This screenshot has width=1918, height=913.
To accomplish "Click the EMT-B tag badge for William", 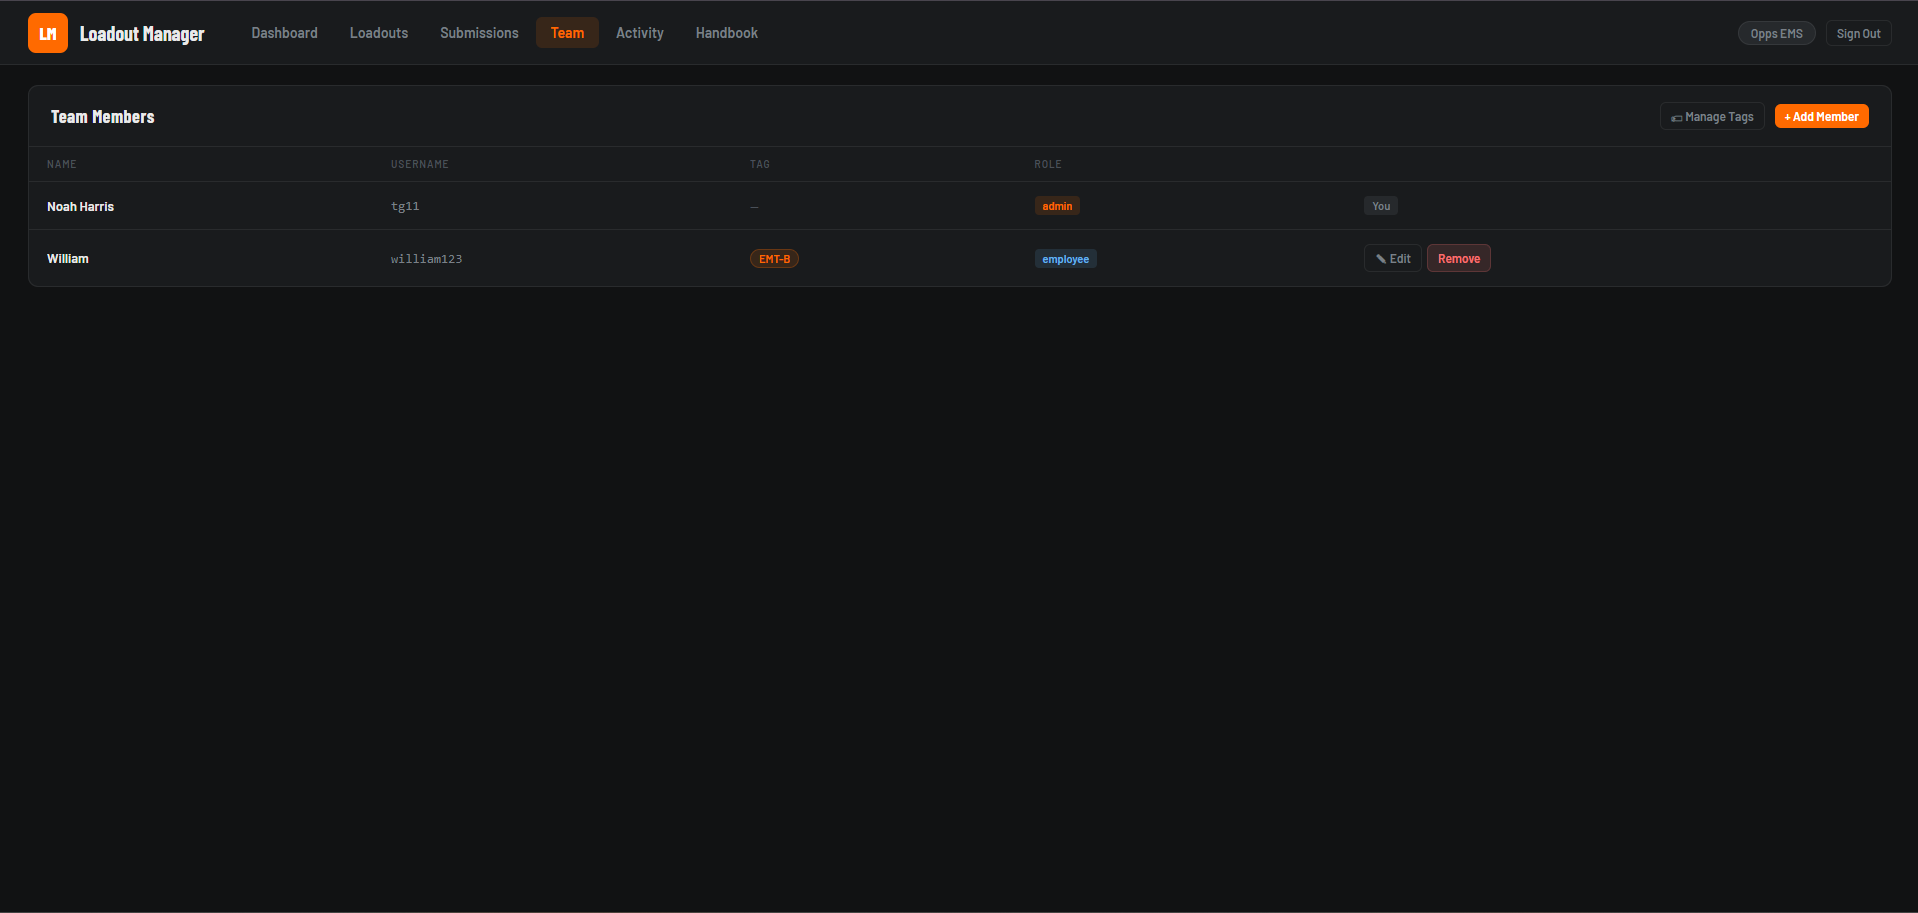I will click(x=774, y=258).
